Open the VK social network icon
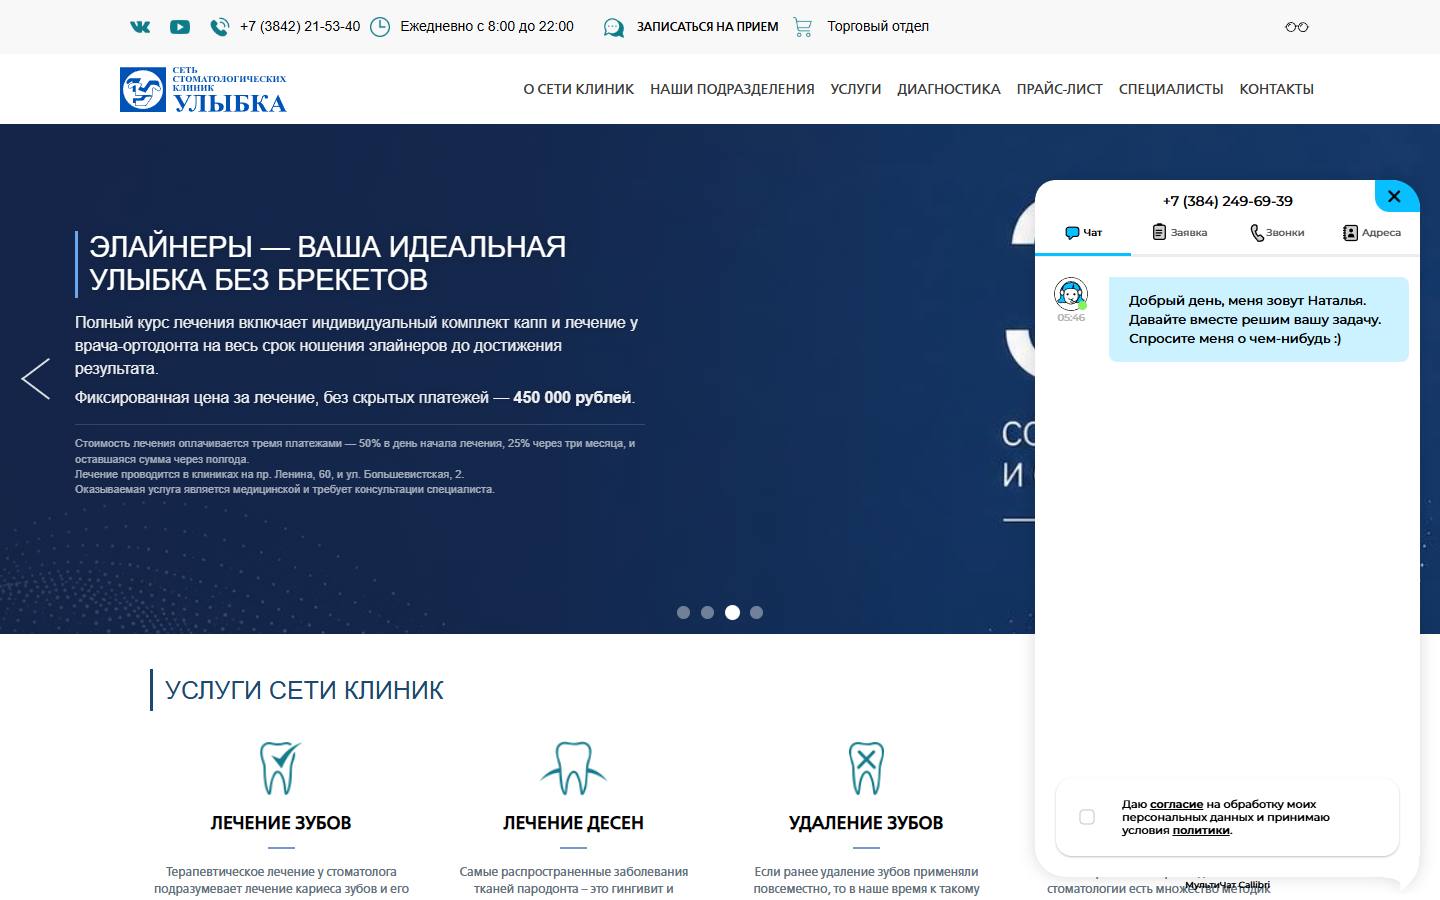Image resolution: width=1440 pixels, height=900 pixels. tap(140, 27)
